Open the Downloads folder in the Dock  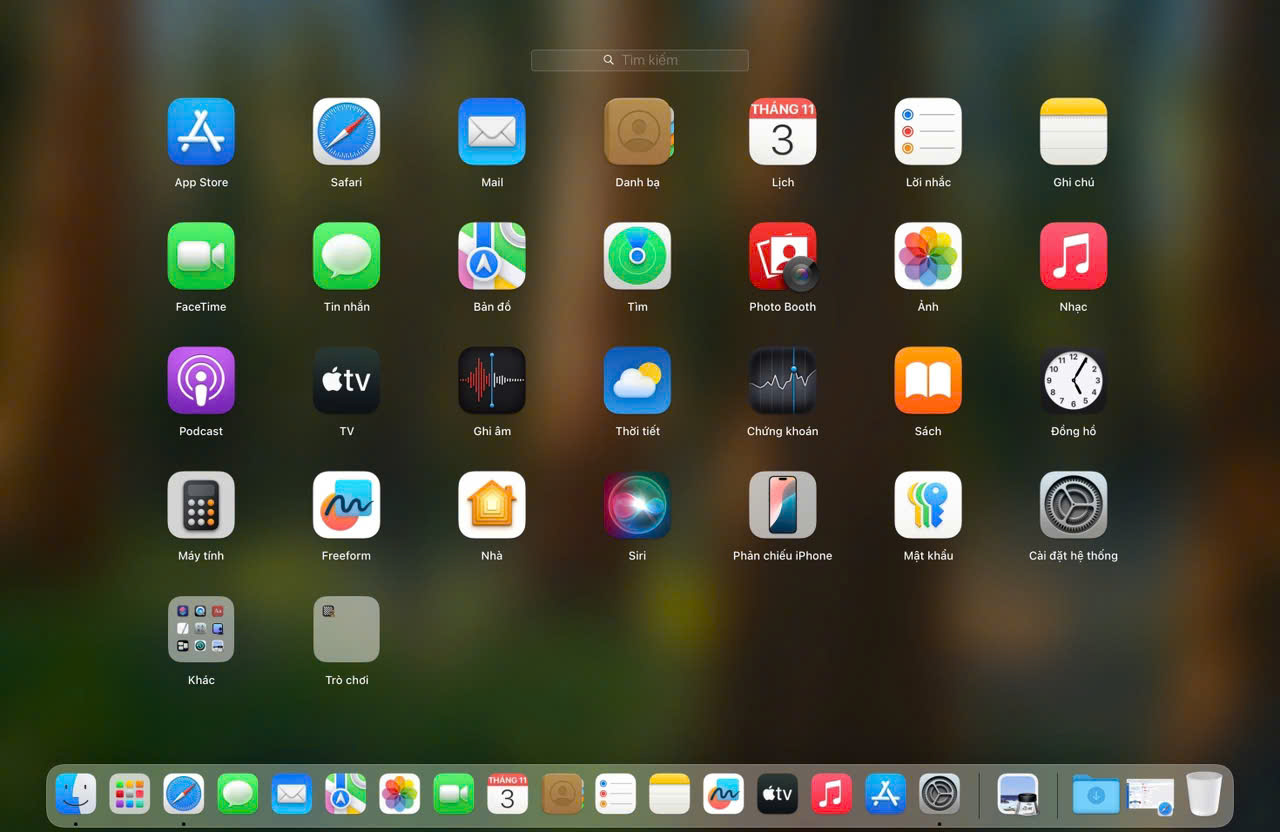coord(1096,794)
